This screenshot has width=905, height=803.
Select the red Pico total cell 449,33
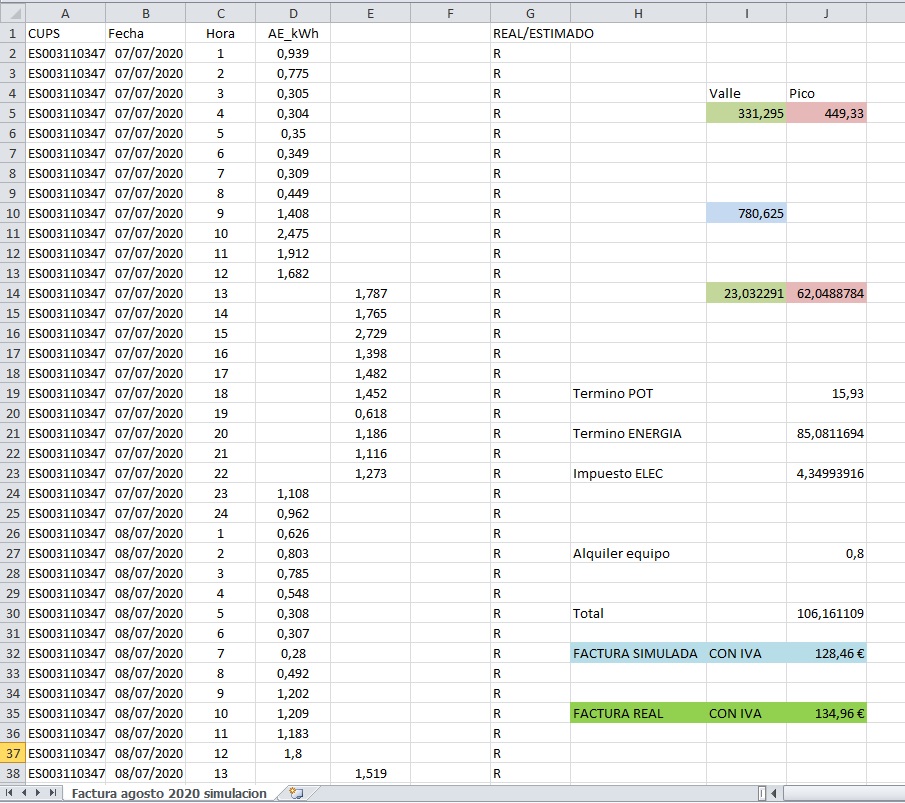(826, 113)
